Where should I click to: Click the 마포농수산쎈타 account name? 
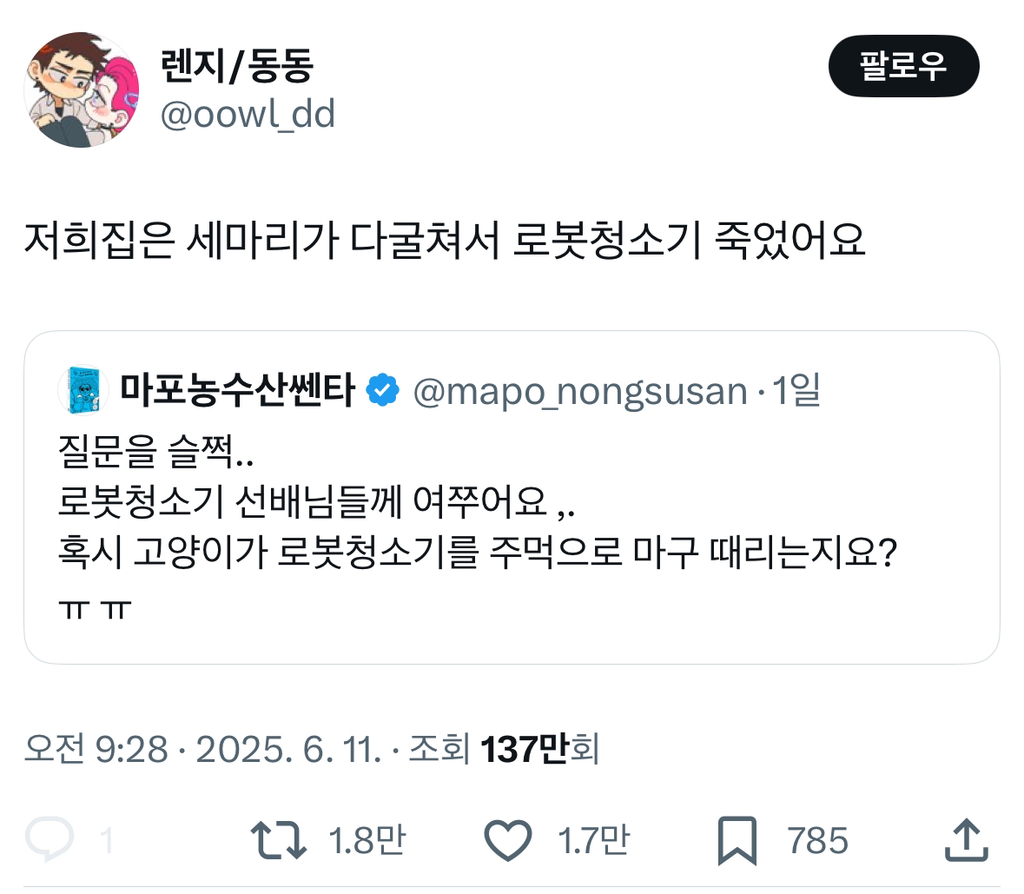pos(236,391)
